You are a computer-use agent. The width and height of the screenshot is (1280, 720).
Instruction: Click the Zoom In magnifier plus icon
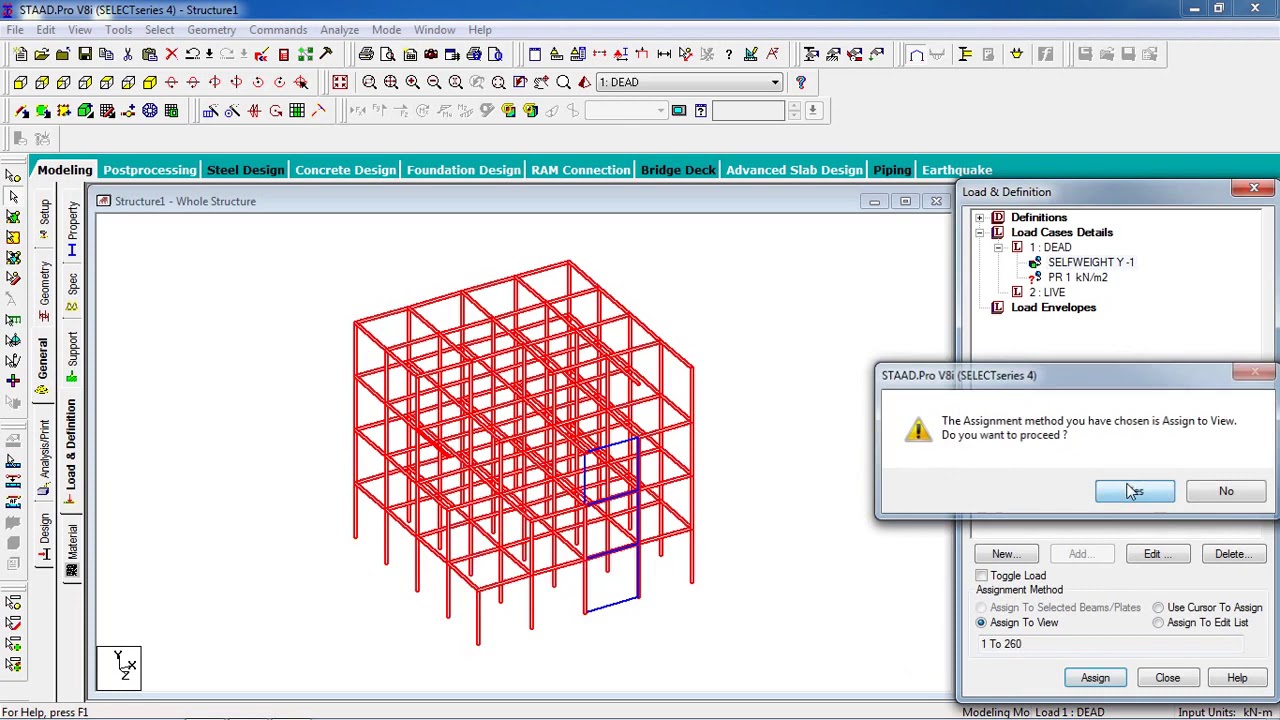(x=413, y=82)
